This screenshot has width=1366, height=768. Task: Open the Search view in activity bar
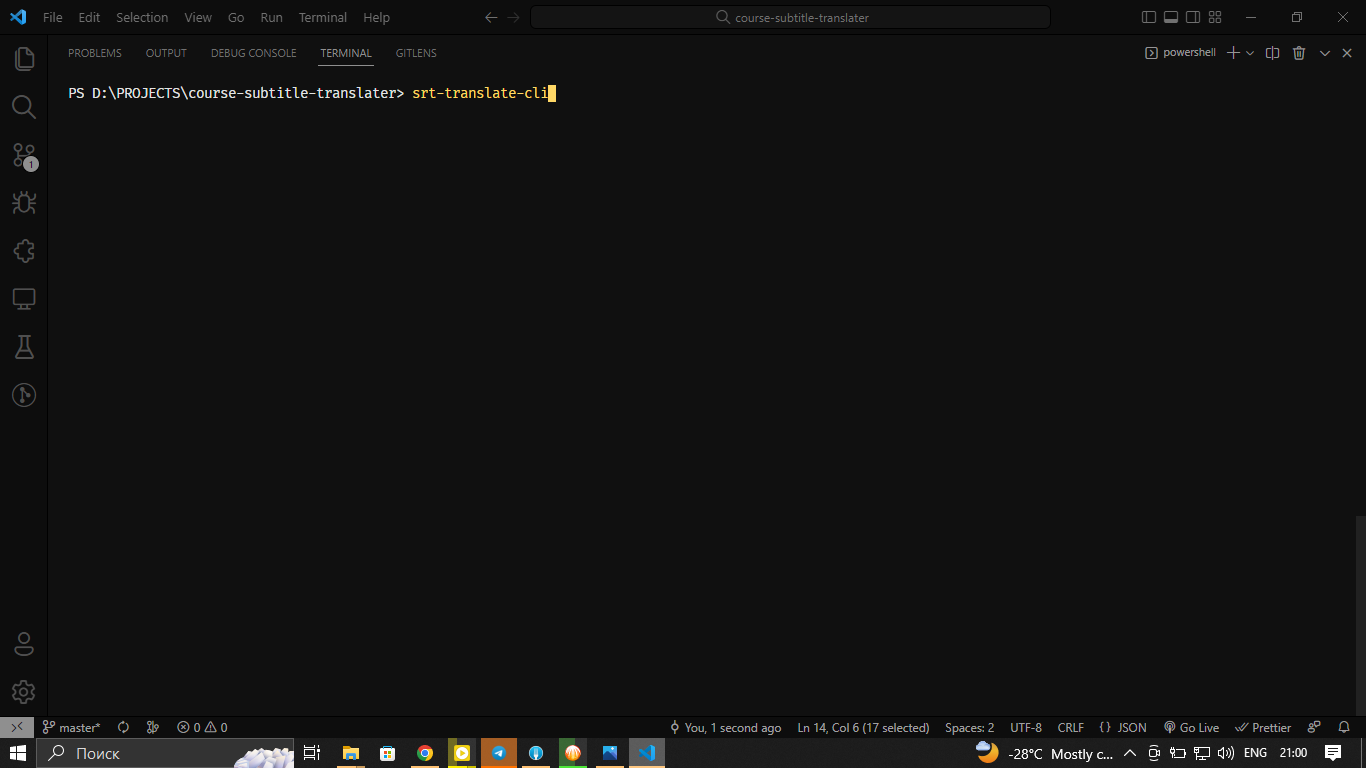tap(24, 107)
